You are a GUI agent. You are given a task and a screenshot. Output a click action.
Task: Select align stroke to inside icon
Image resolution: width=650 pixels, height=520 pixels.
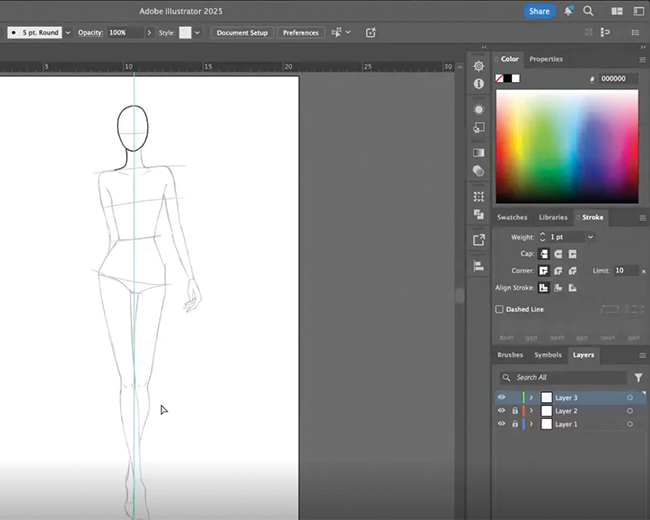tap(558, 288)
